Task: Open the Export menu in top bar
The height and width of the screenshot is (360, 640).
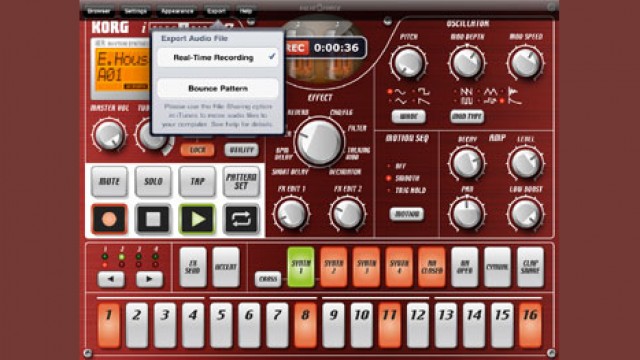Action: [x=216, y=11]
